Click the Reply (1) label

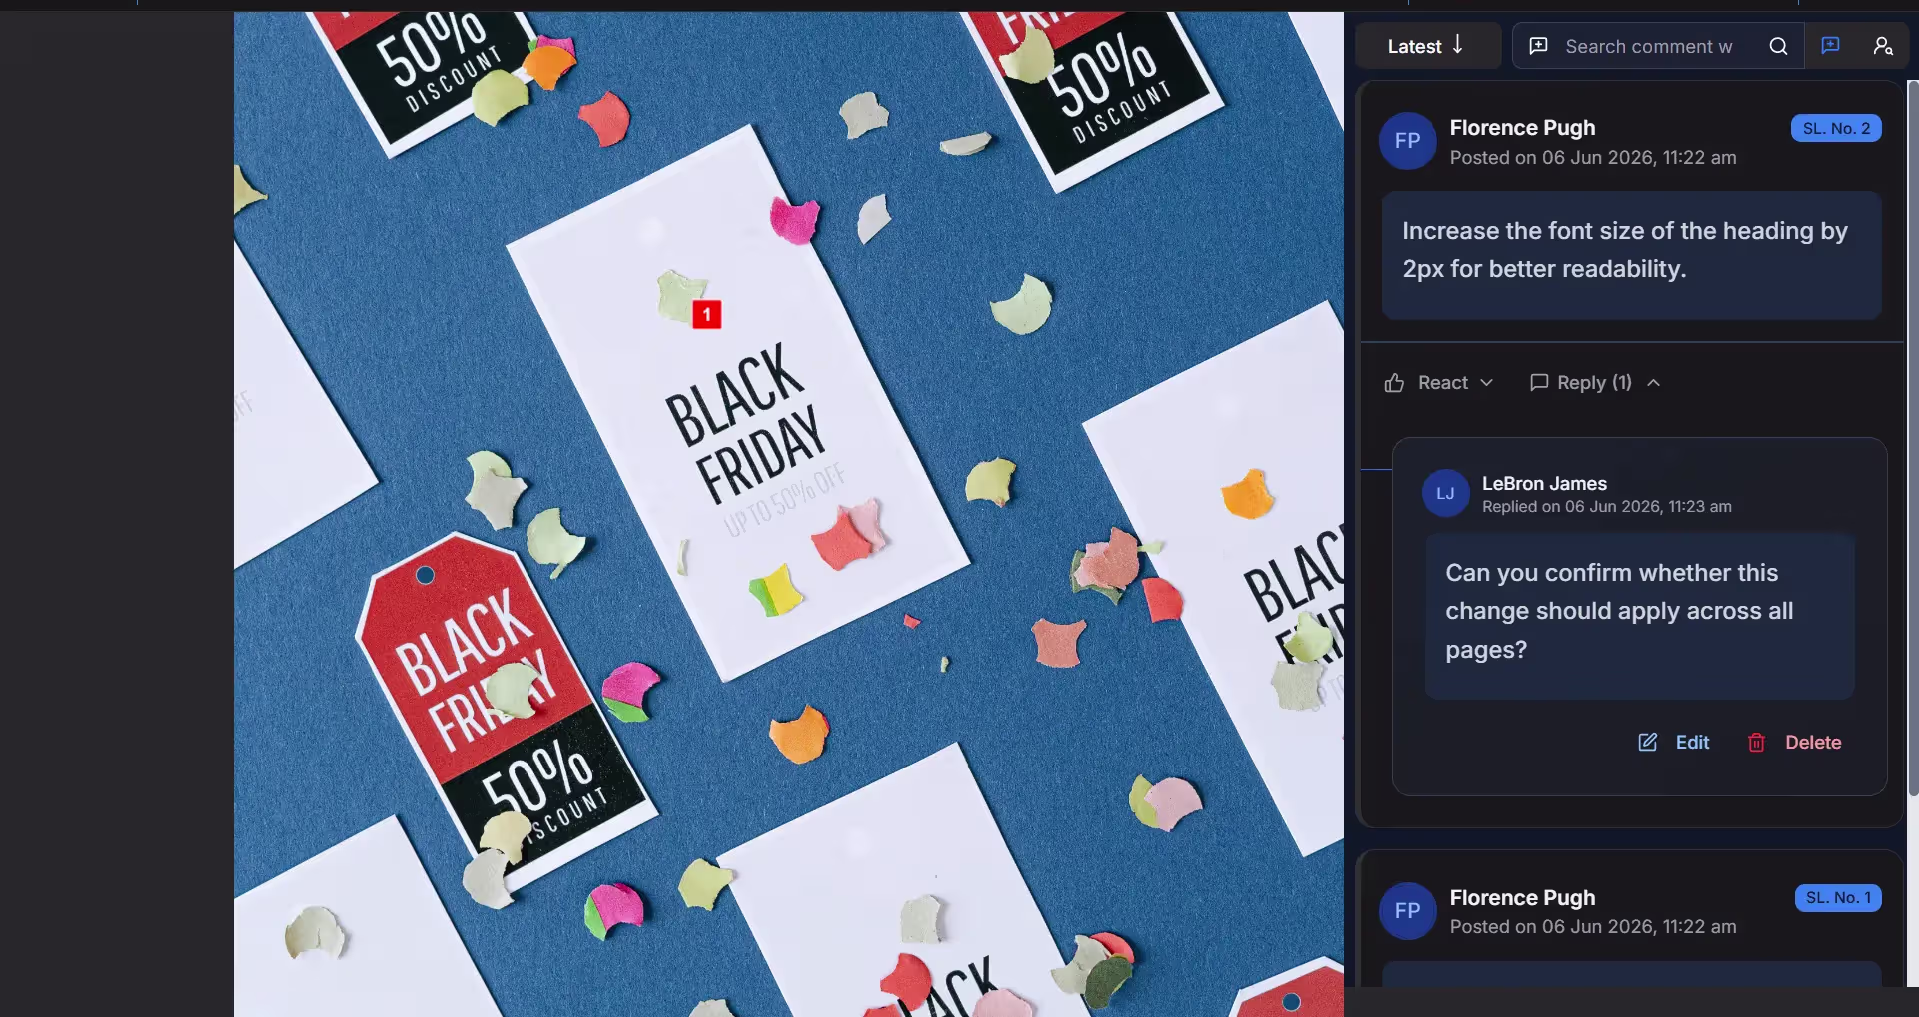(x=1594, y=383)
